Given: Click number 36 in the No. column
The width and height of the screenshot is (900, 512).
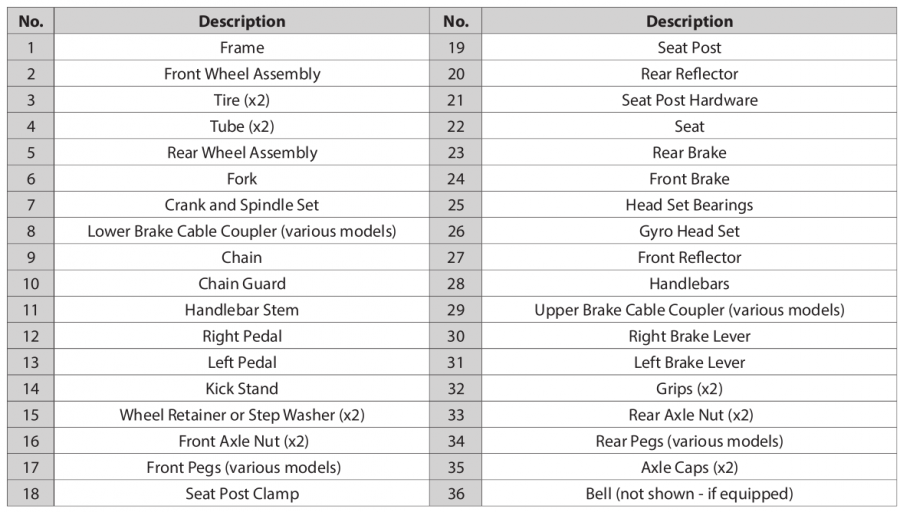Looking at the screenshot, I should [456, 494].
